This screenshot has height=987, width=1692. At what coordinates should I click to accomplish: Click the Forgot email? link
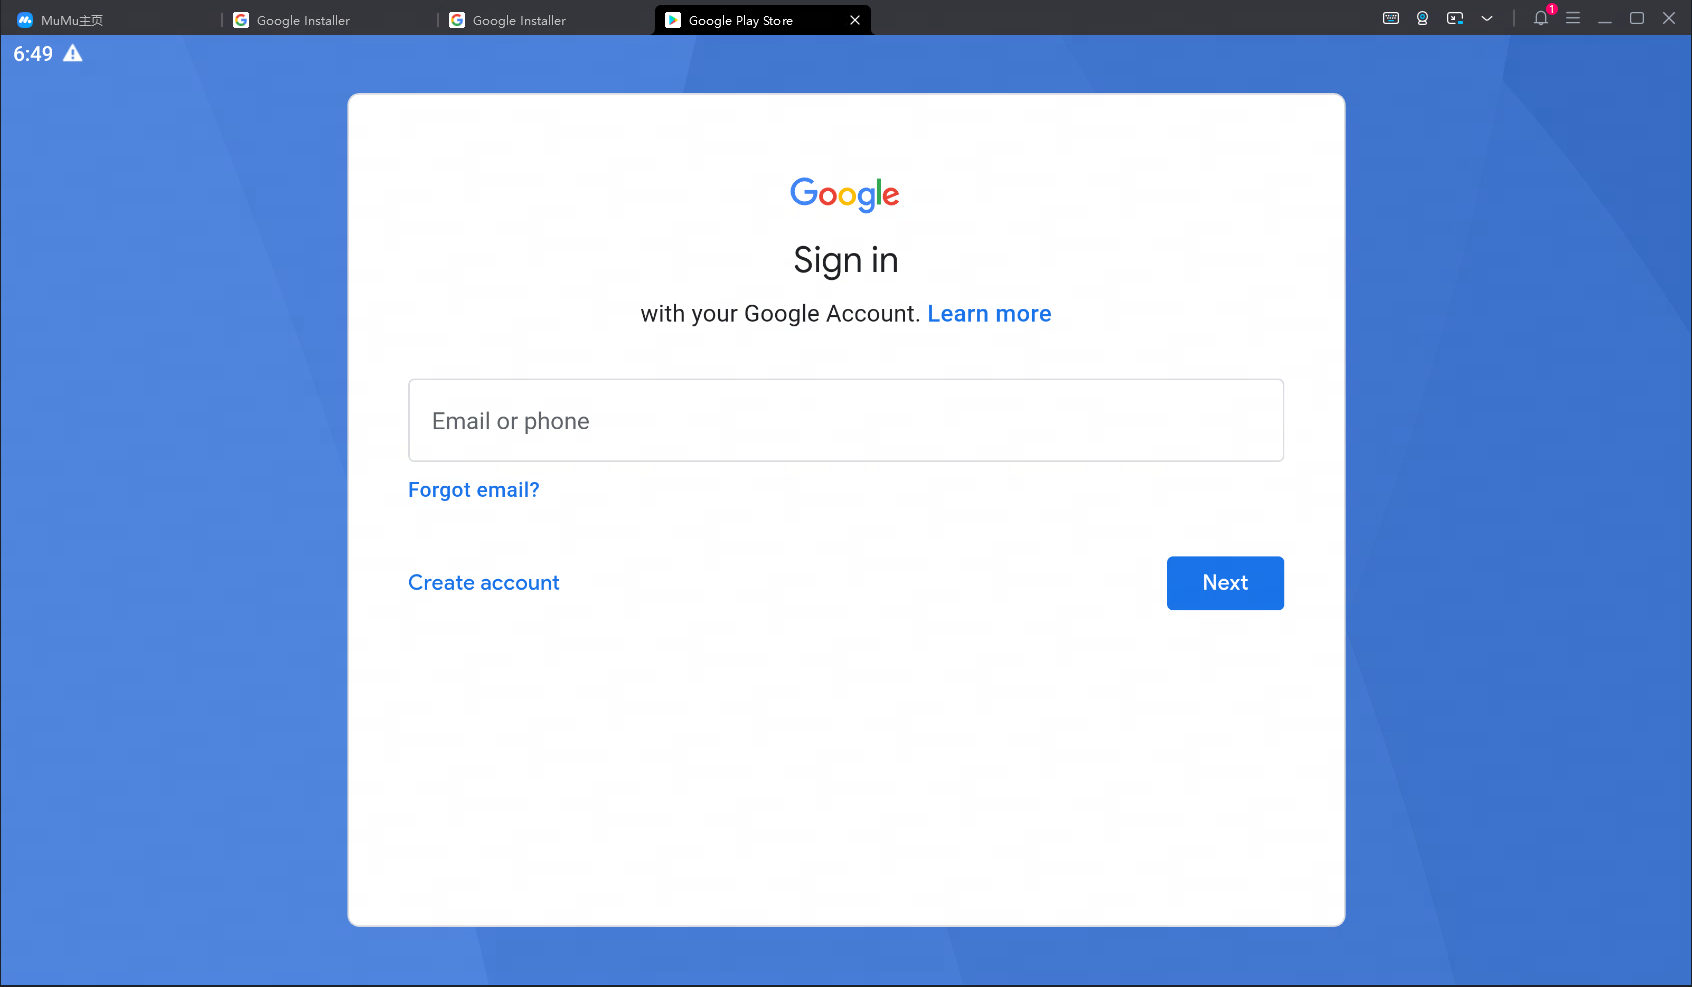(x=474, y=490)
